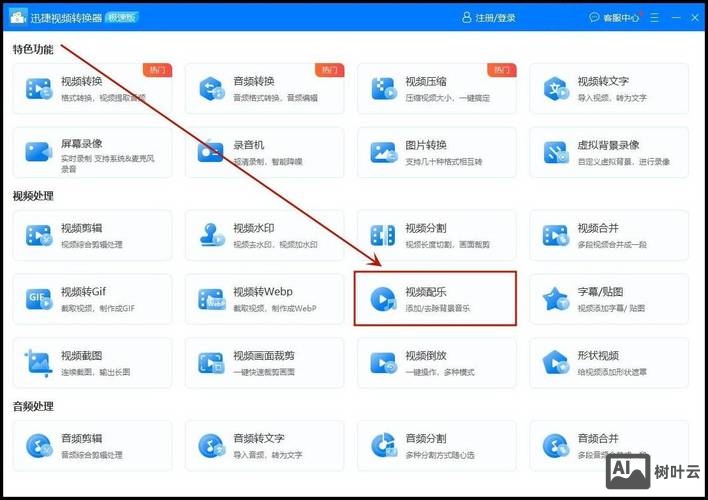This screenshot has width=708, height=500.
Task: Click the 音频转文字 card title text
Action: 259,438
